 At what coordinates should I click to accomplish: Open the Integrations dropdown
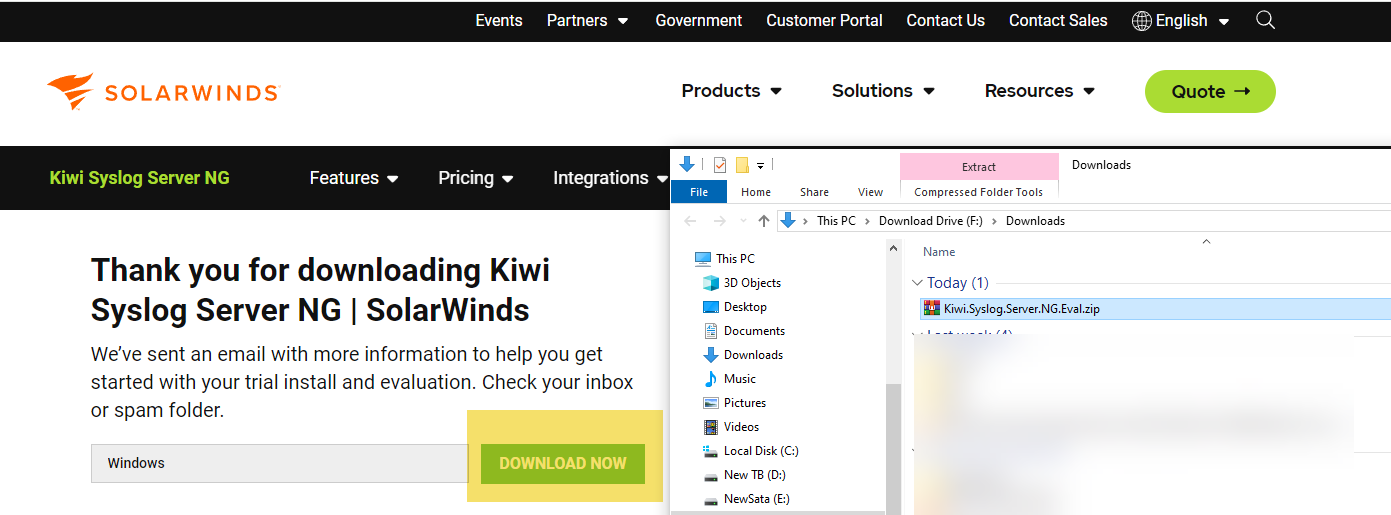611,178
